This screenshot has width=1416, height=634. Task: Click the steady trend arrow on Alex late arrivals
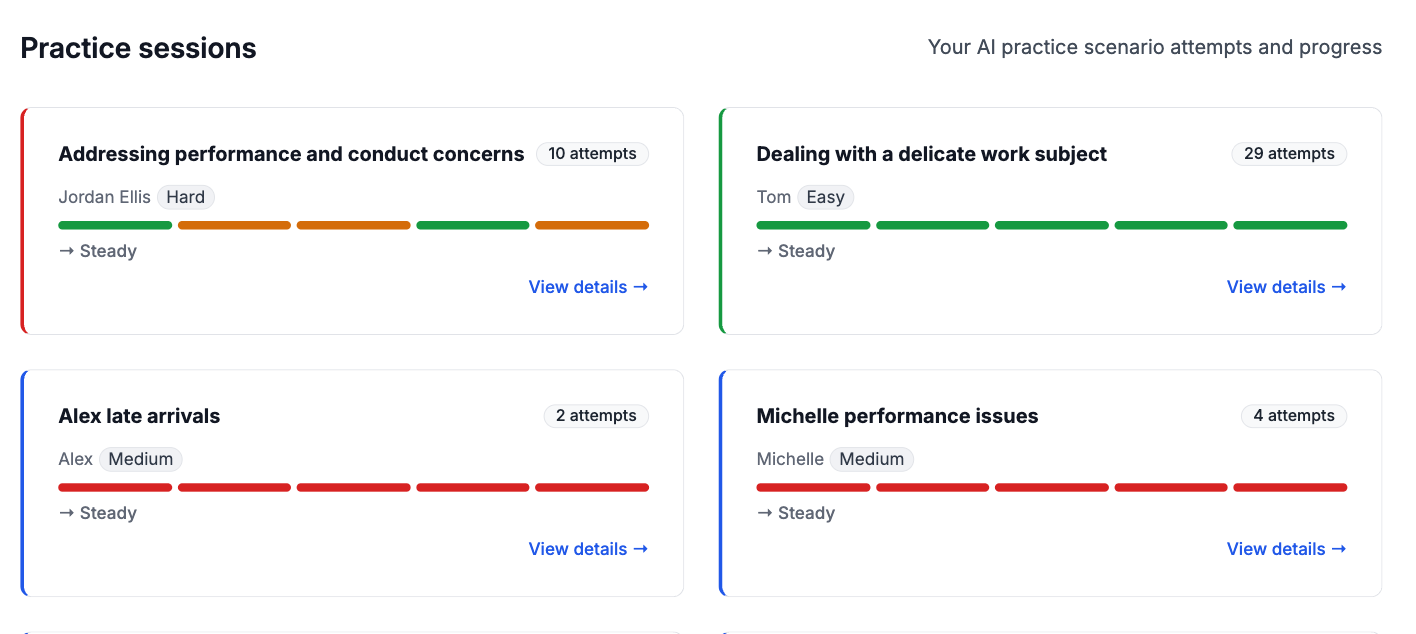[x=66, y=512]
